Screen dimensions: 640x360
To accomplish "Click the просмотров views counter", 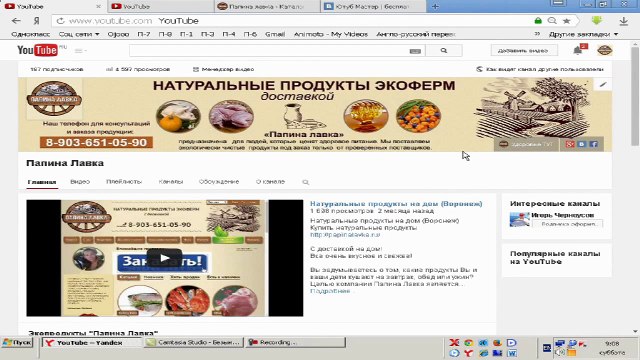I will [138, 69].
